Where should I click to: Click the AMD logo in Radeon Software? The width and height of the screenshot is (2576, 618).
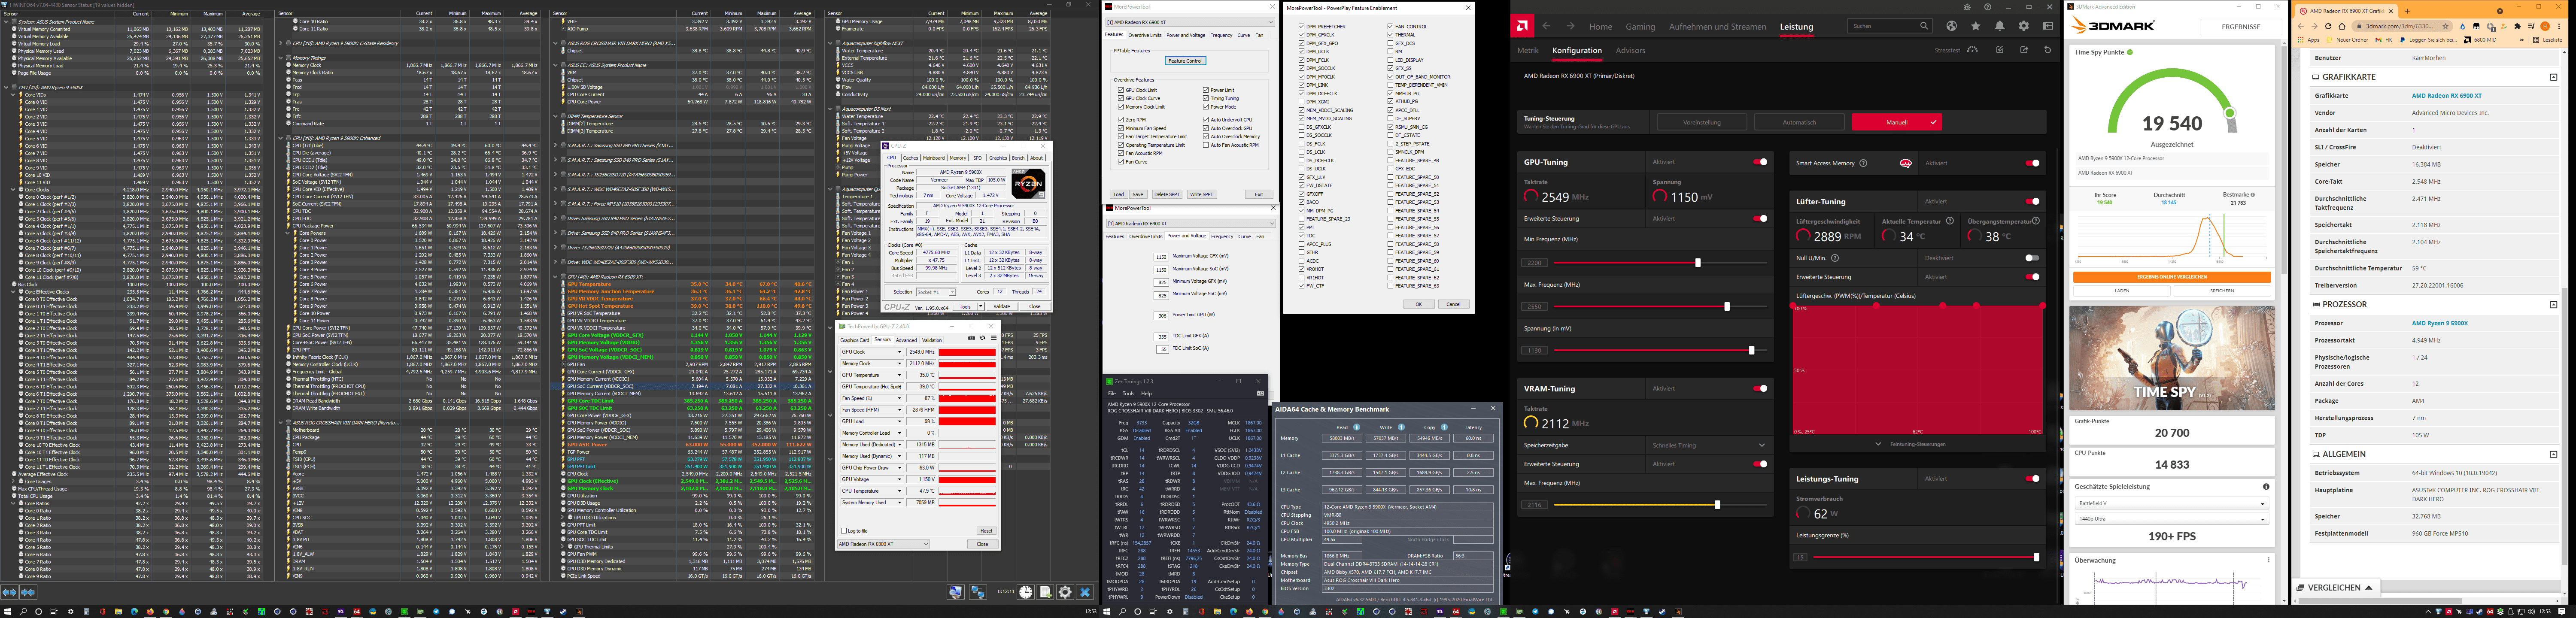[x=1522, y=26]
